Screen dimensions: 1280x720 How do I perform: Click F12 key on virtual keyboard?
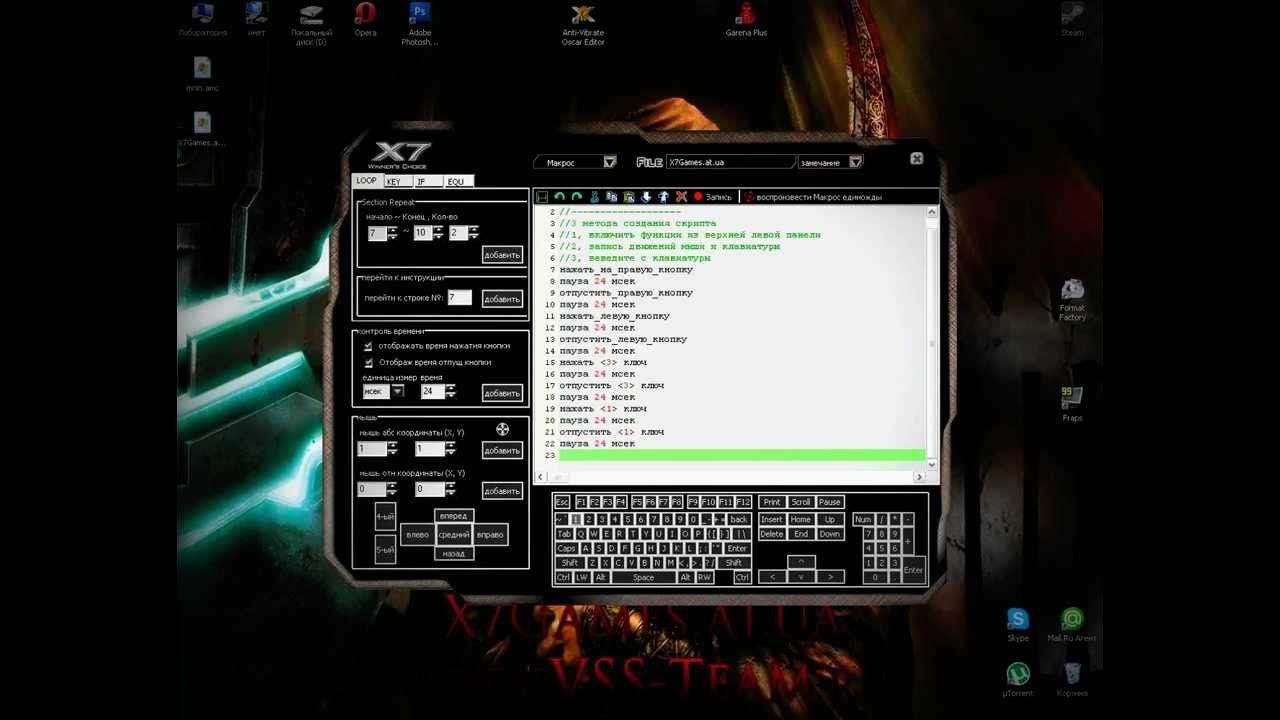click(x=743, y=502)
